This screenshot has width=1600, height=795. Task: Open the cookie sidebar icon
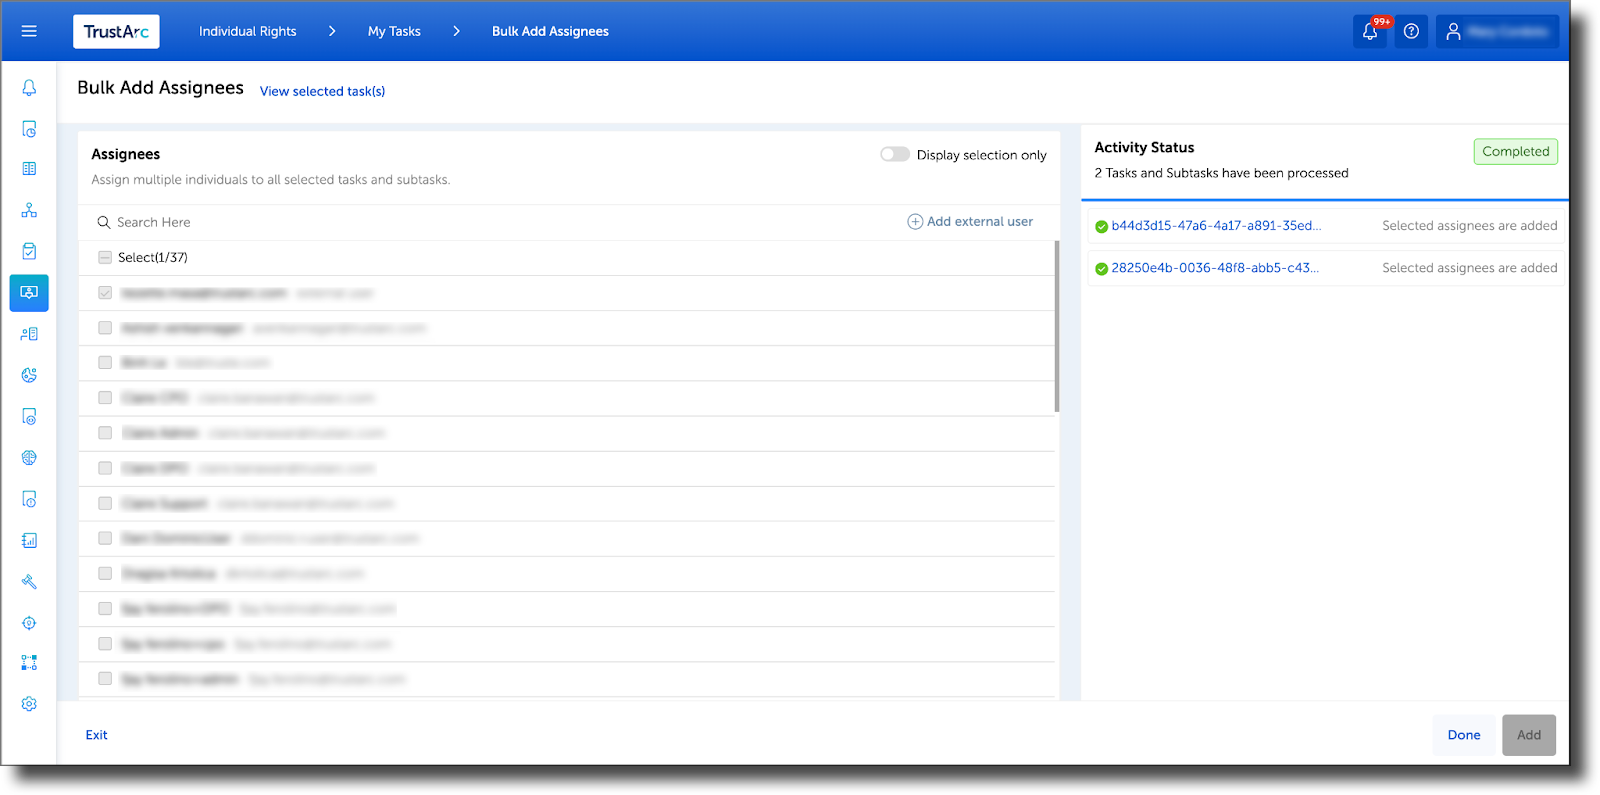pos(29,375)
